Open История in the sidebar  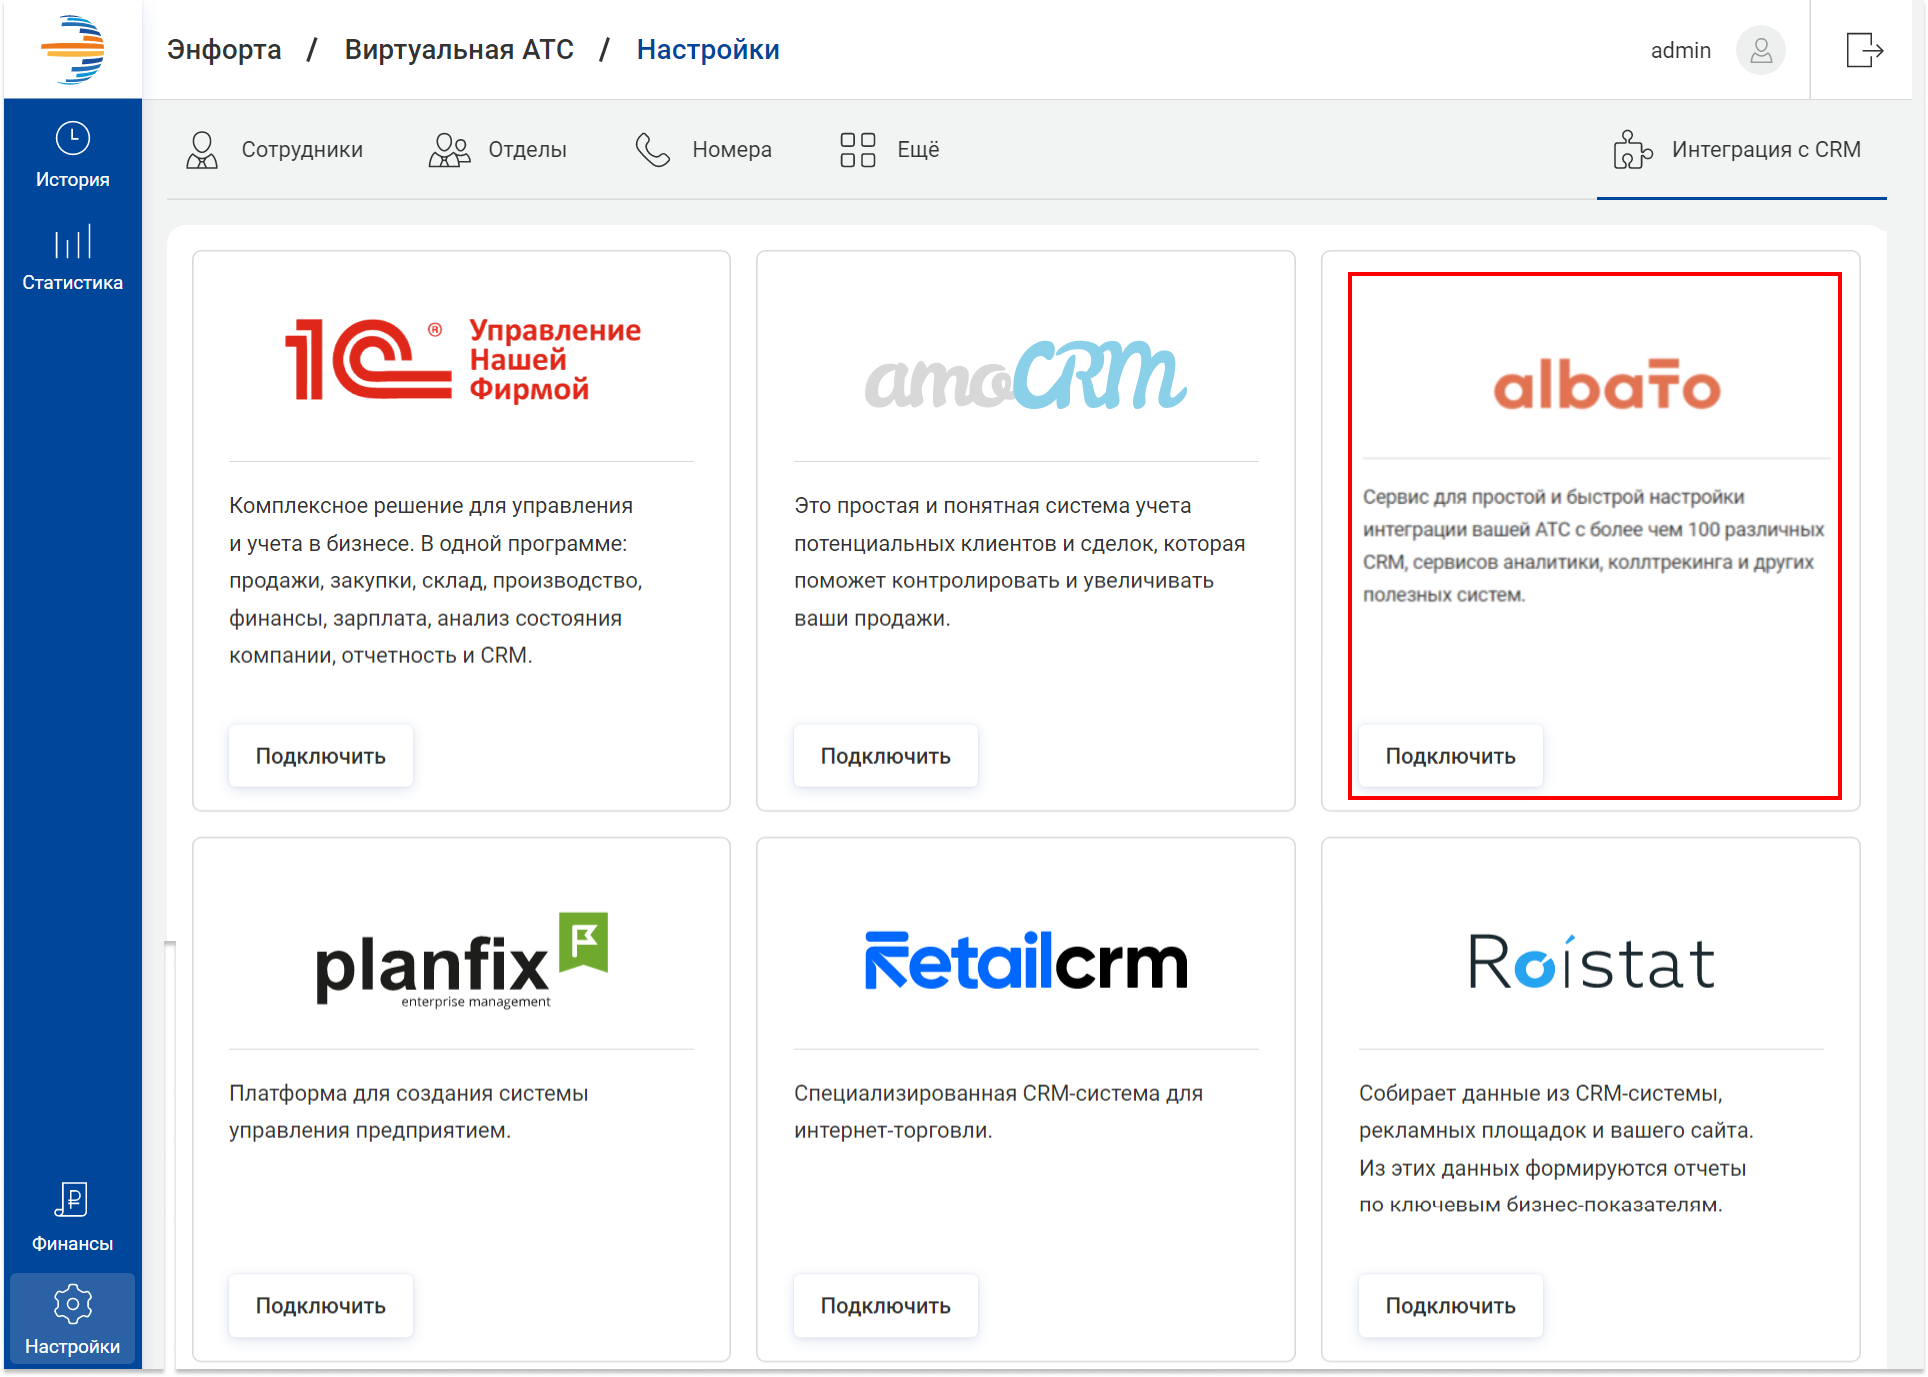click(x=72, y=155)
